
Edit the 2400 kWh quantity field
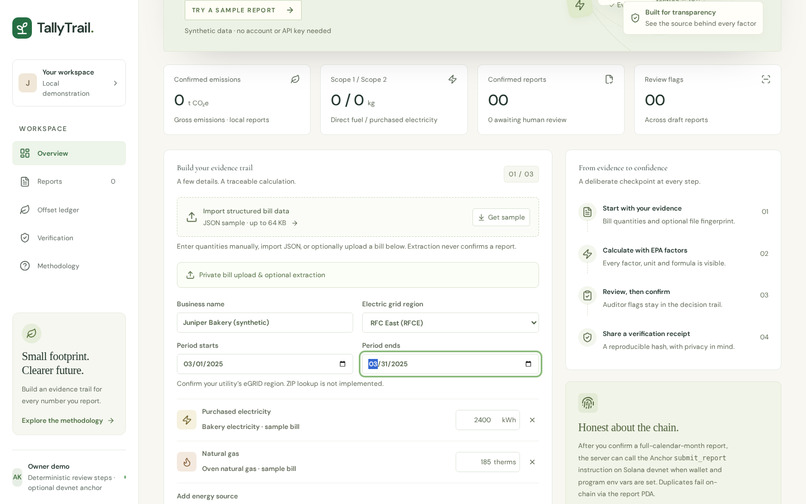[x=487, y=420]
